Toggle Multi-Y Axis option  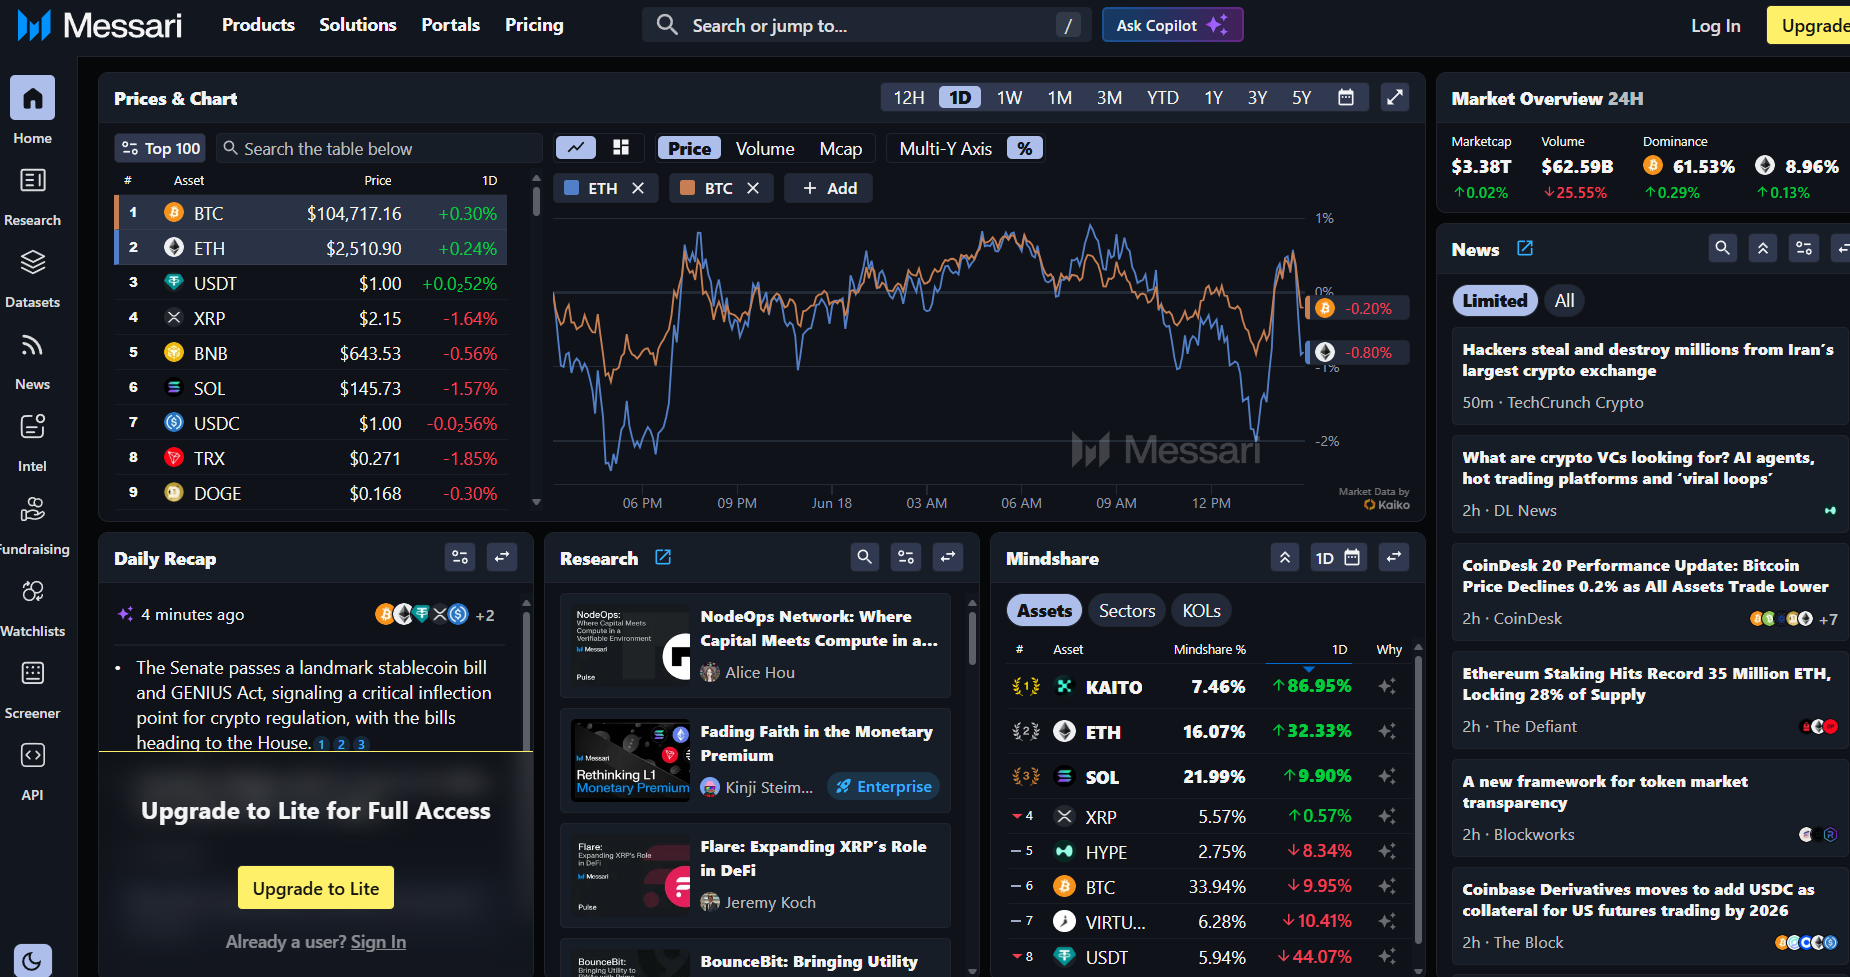[945, 148]
